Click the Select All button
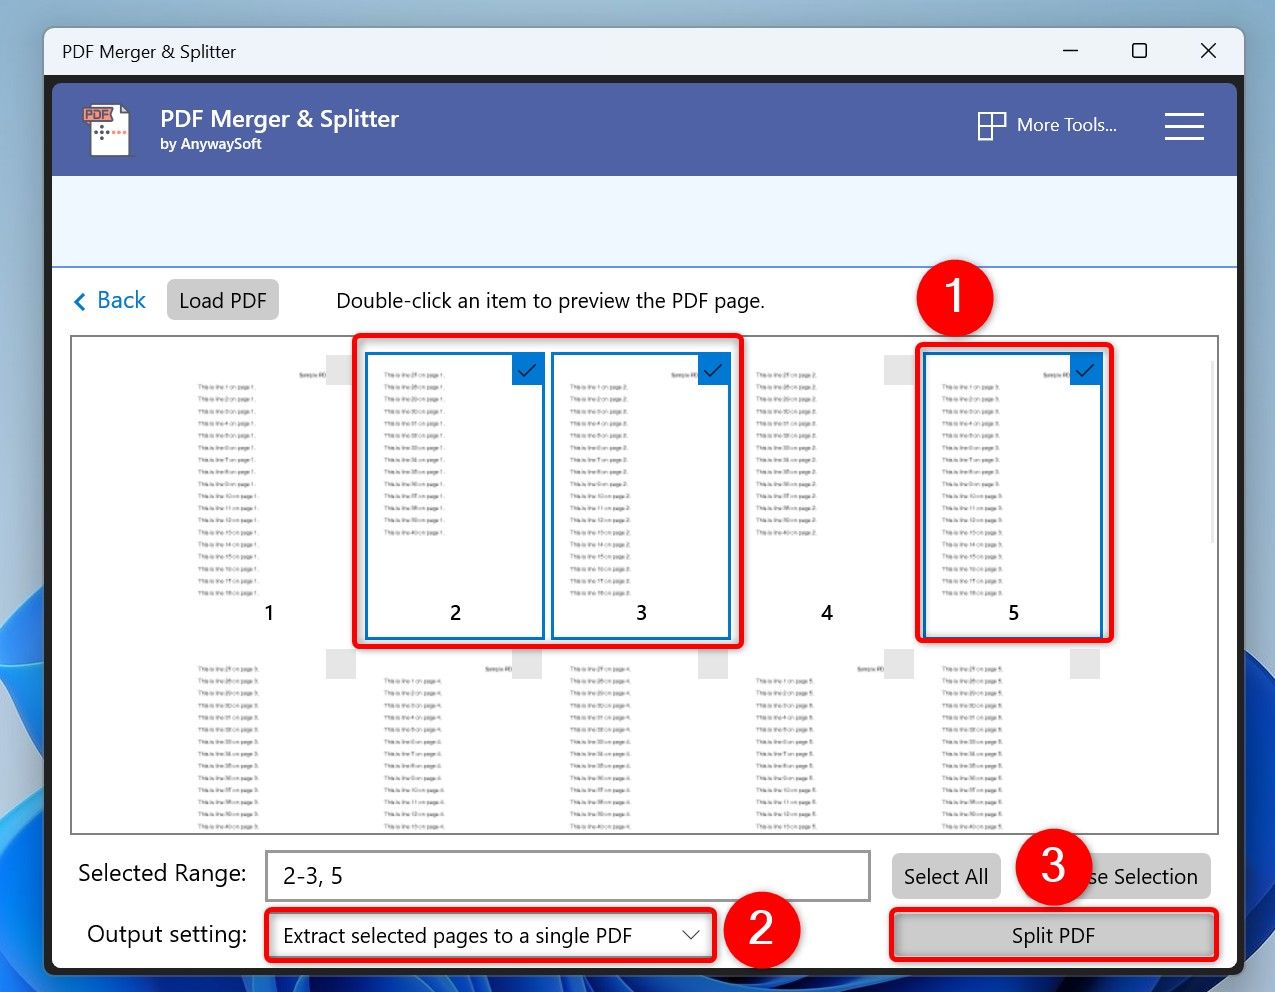Screen dimensions: 1275x992 click(x=946, y=876)
